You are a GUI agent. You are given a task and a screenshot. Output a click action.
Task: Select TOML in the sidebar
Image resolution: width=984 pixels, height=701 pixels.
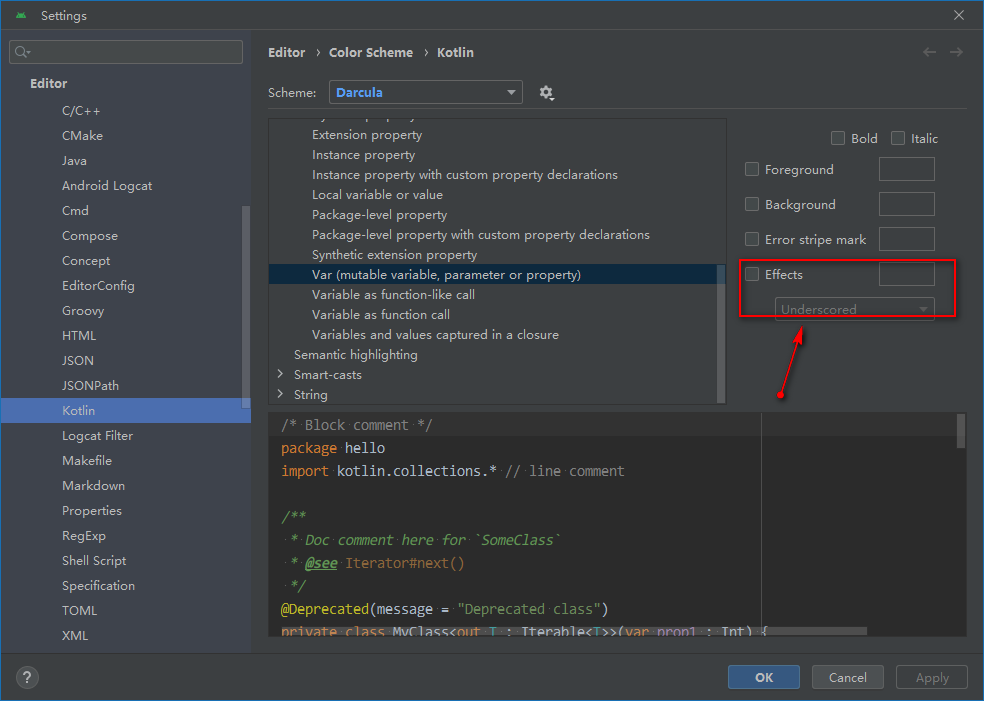pyautogui.click(x=79, y=611)
